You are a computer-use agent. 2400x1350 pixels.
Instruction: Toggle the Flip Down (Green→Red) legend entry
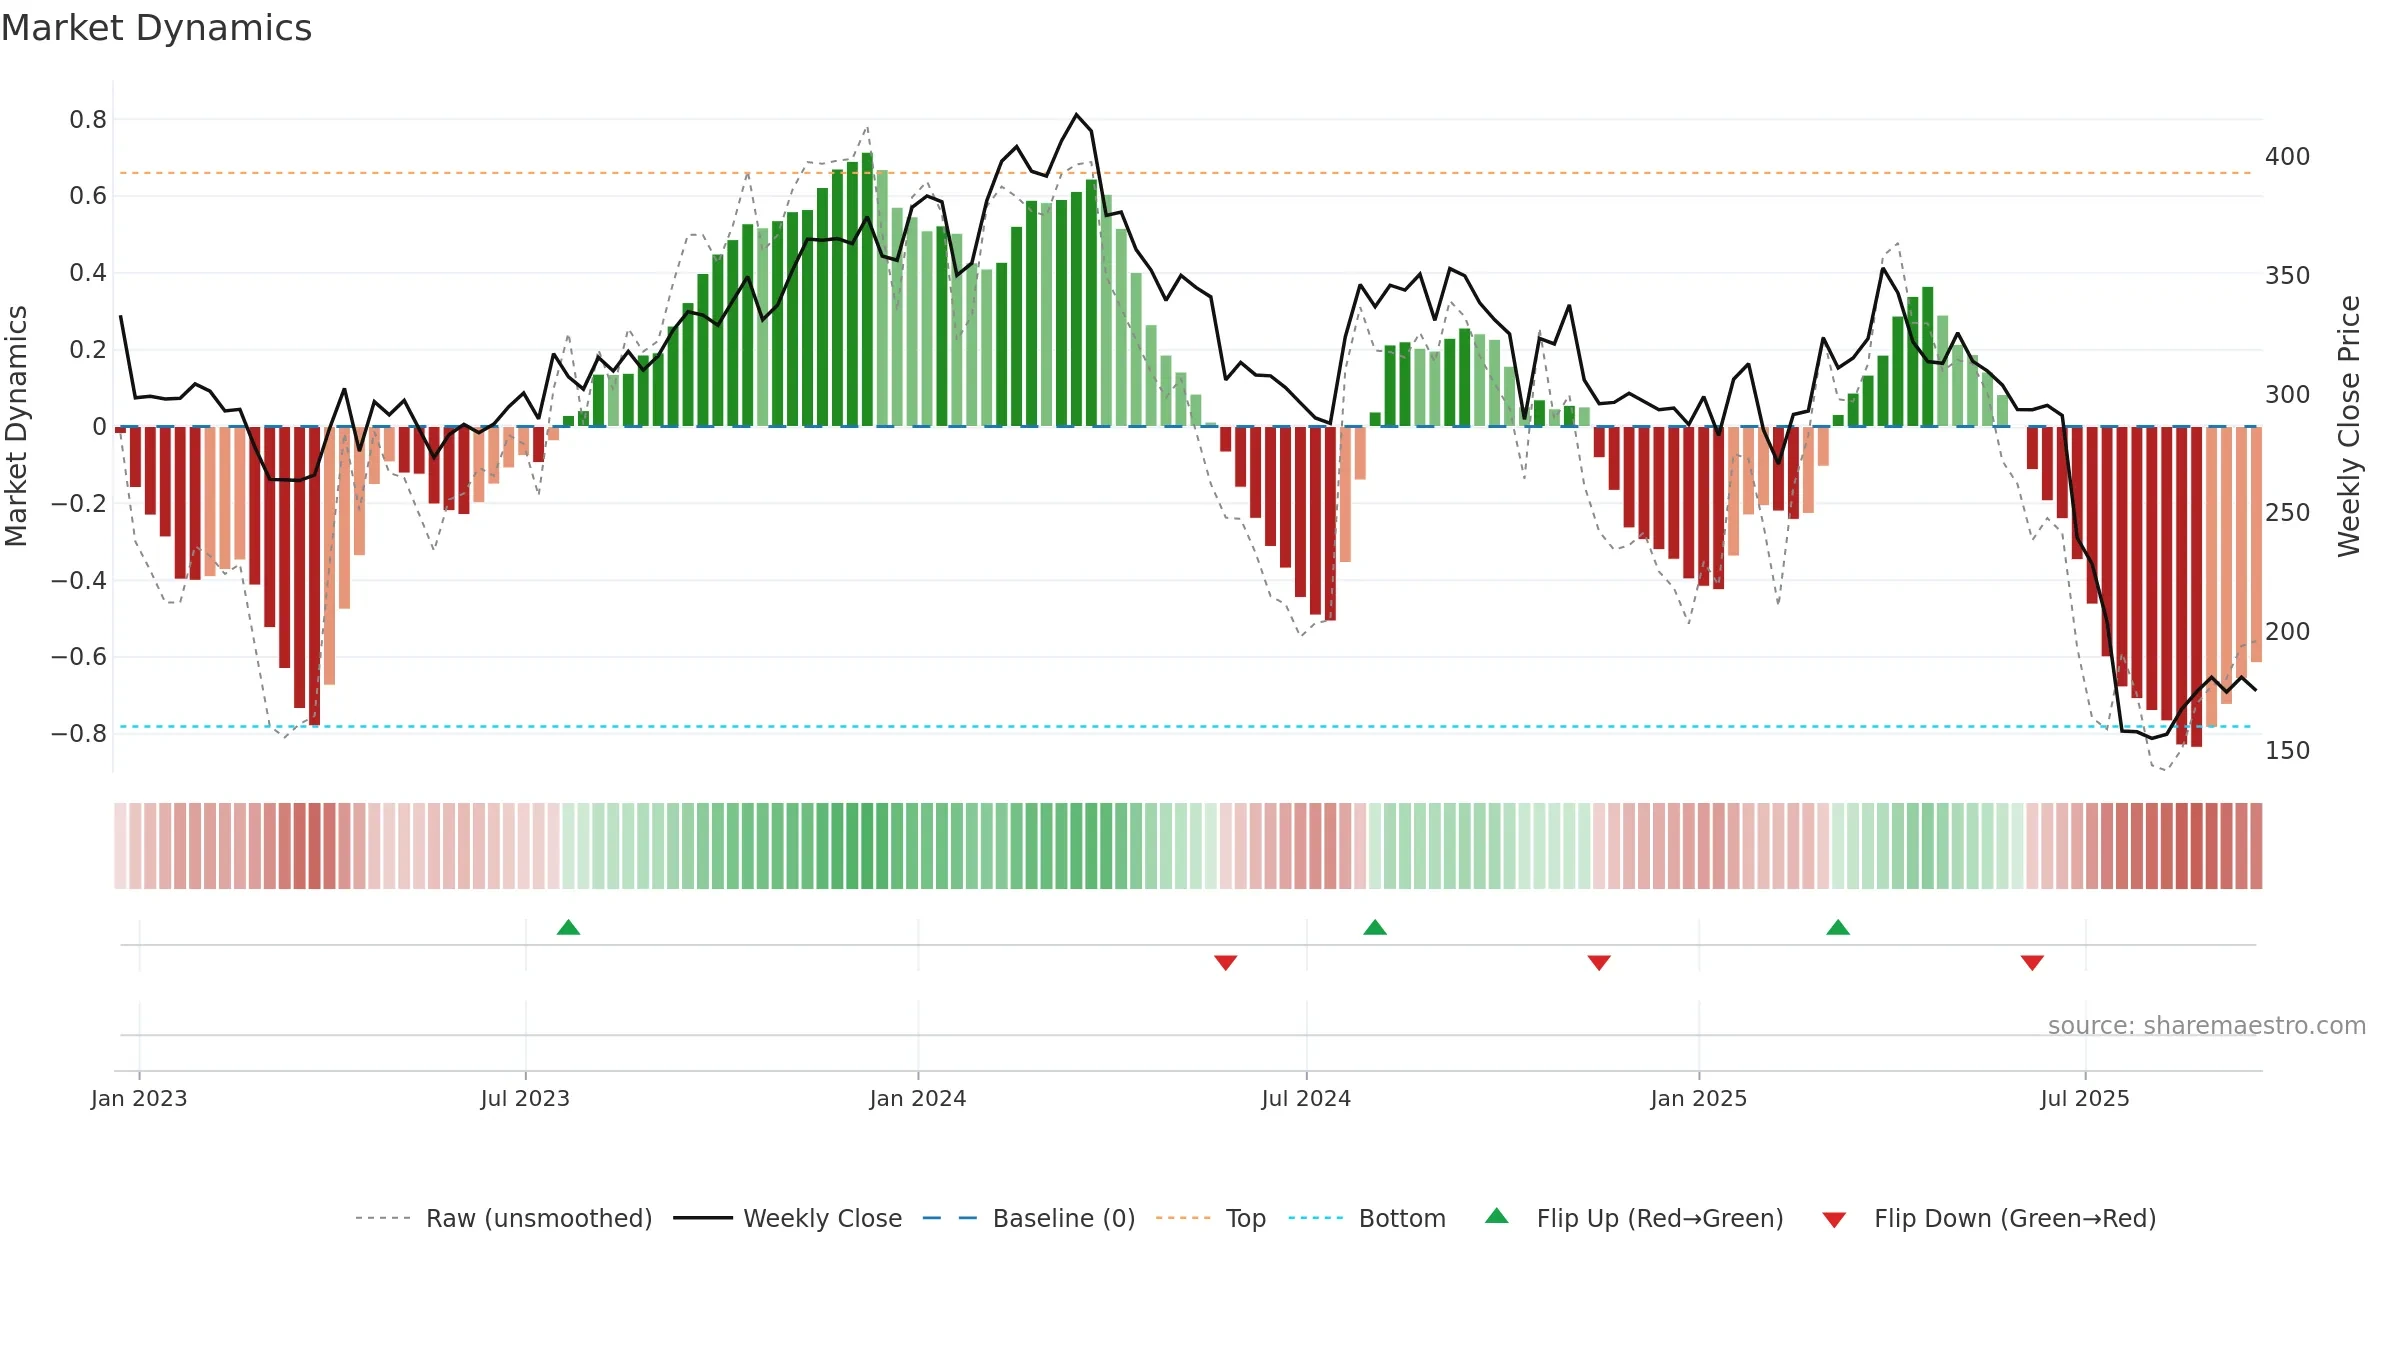(1989, 1218)
